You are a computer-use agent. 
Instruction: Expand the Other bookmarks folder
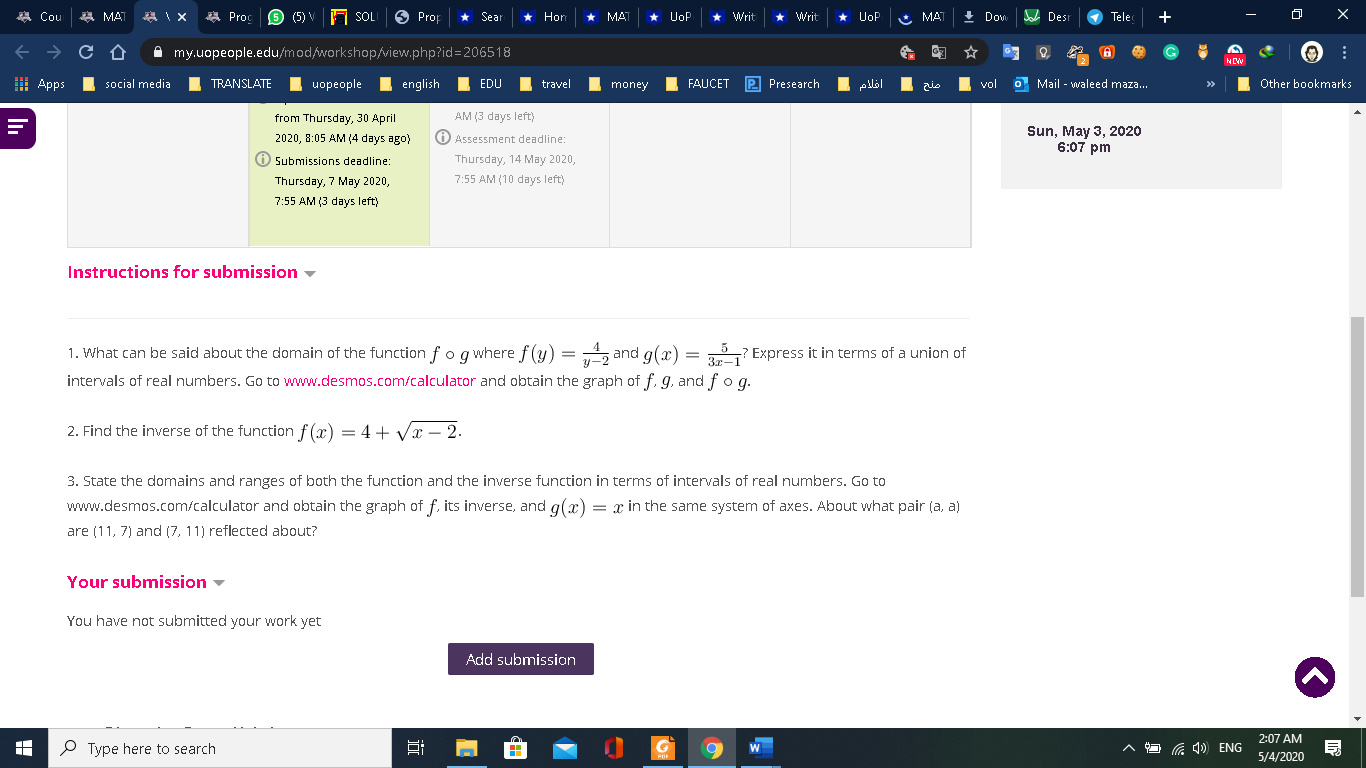(1295, 84)
